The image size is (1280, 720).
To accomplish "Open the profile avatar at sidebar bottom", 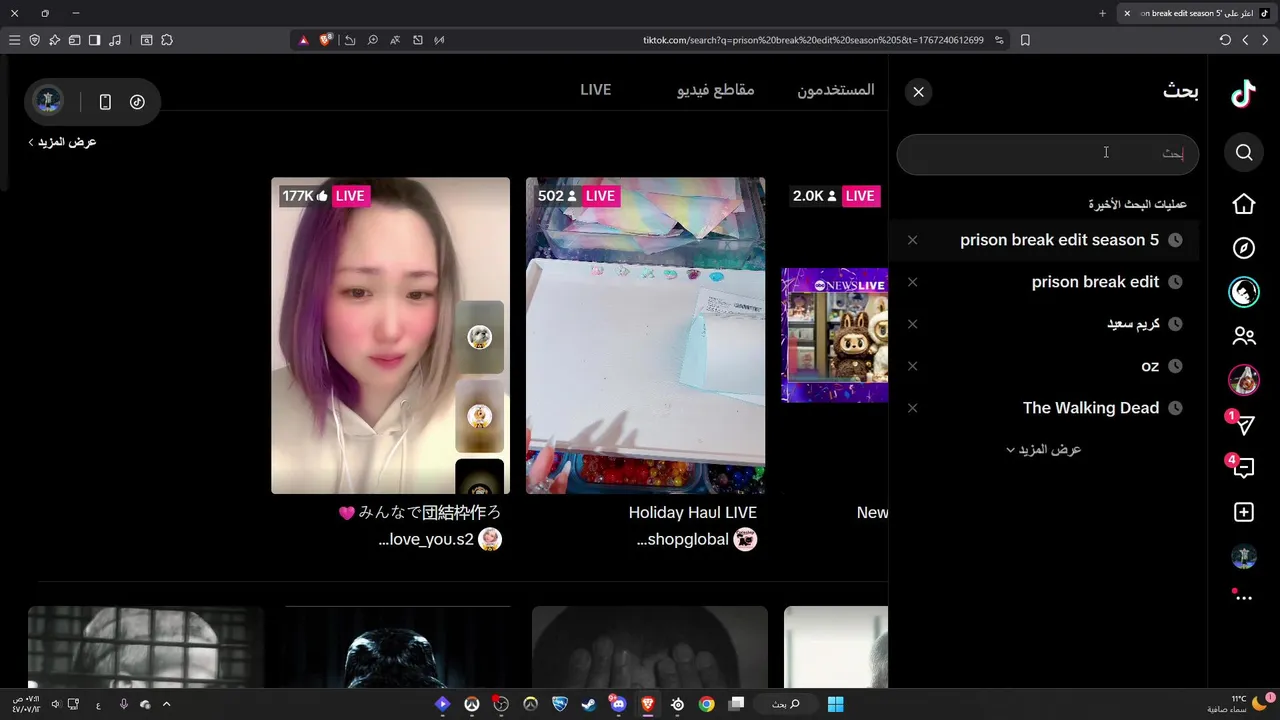I will [x=1244, y=557].
